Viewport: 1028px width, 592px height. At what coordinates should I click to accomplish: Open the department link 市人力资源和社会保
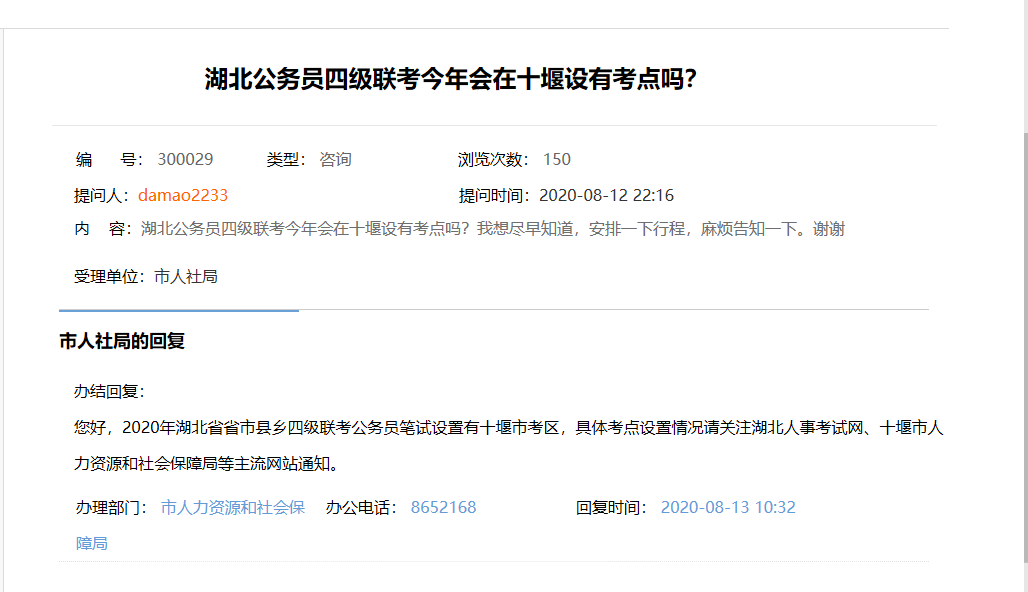click(x=233, y=507)
